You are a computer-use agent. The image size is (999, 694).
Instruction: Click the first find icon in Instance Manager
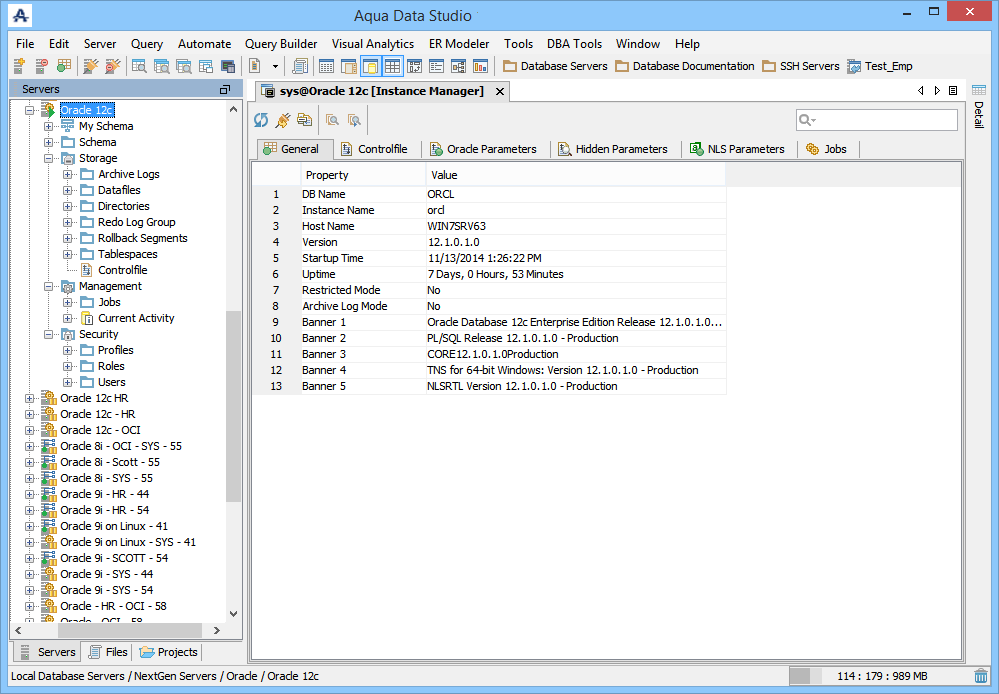point(332,119)
